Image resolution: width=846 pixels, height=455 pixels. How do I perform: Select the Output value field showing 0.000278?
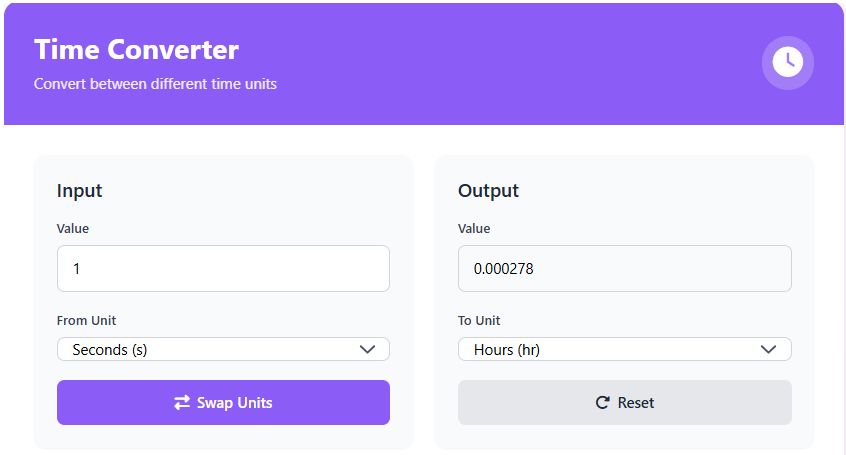point(624,269)
